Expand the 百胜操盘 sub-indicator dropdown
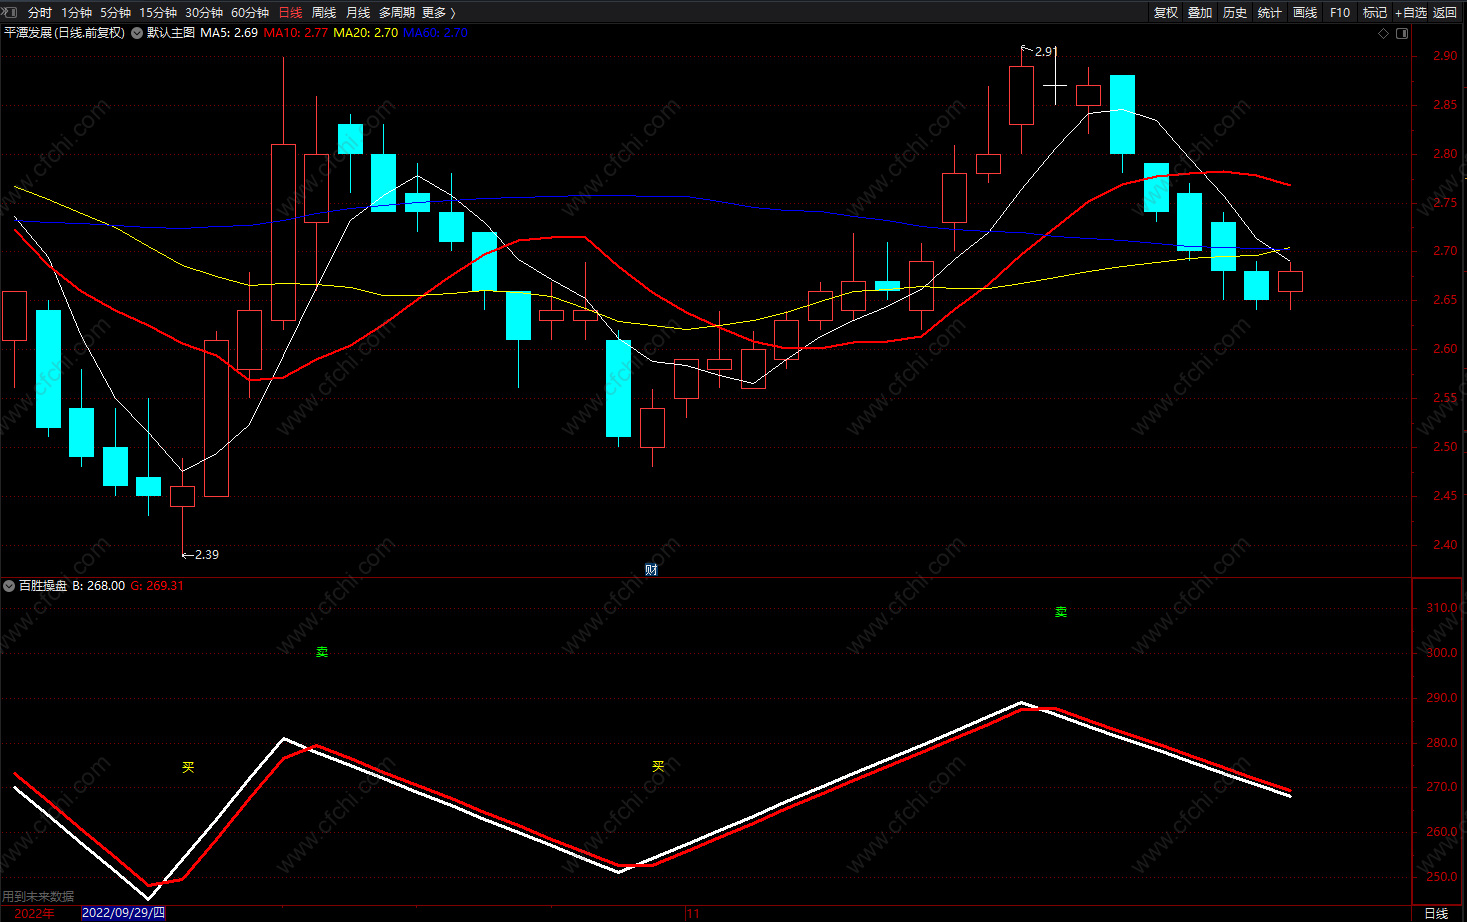This screenshot has width=1467, height=922. 9,586
